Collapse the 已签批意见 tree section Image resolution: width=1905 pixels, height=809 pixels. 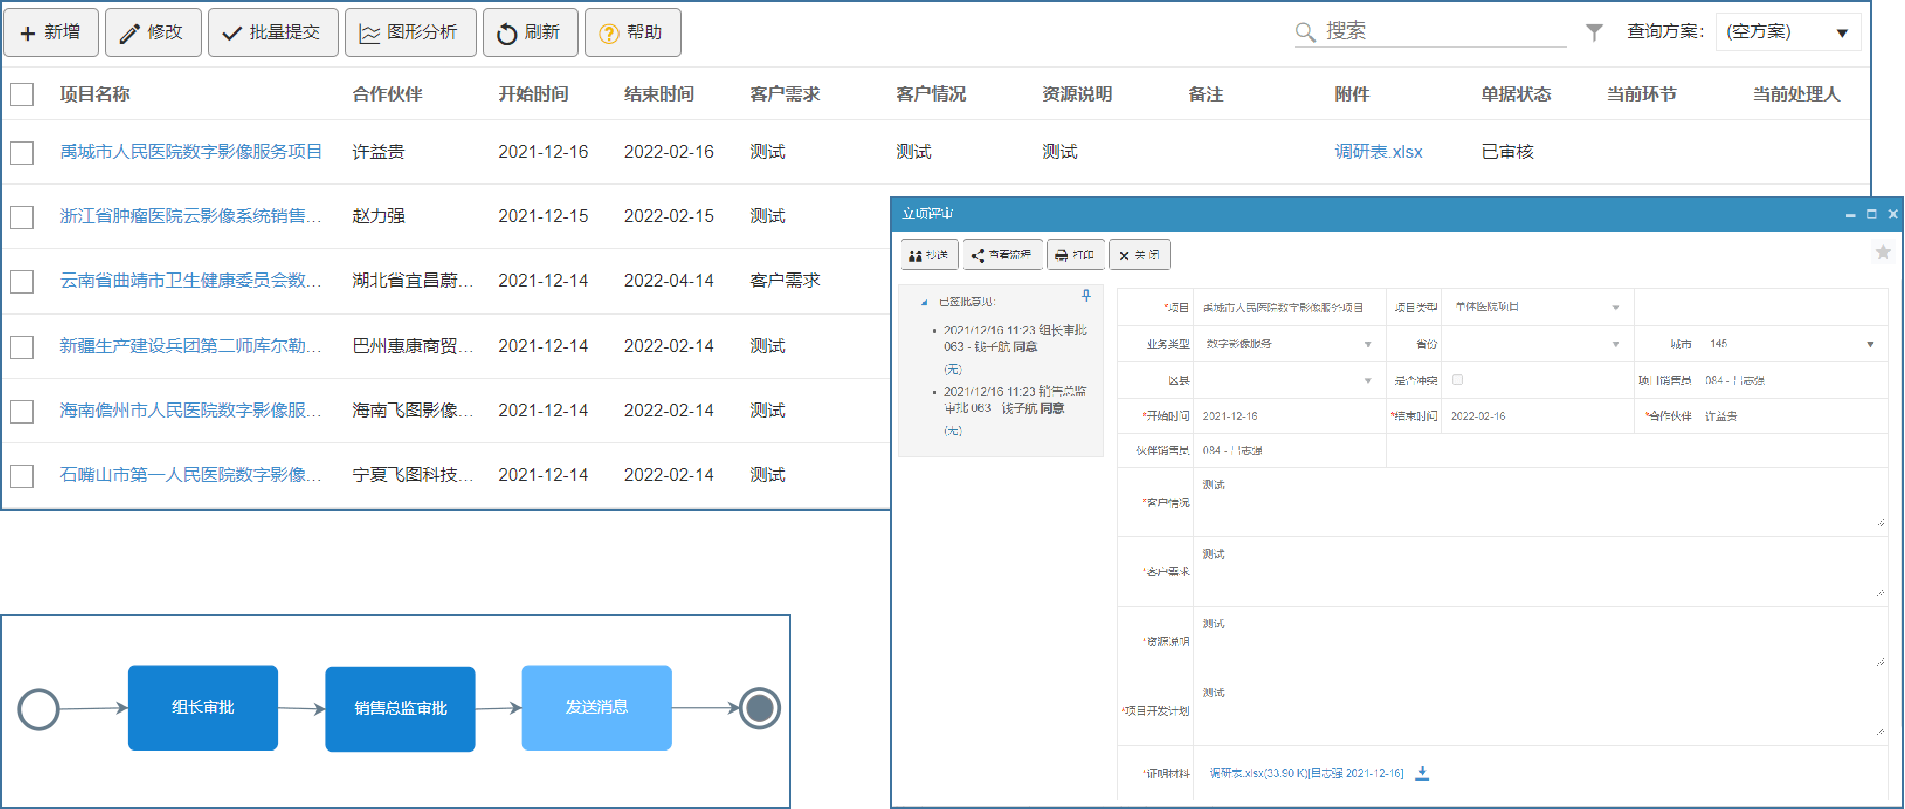(924, 302)
